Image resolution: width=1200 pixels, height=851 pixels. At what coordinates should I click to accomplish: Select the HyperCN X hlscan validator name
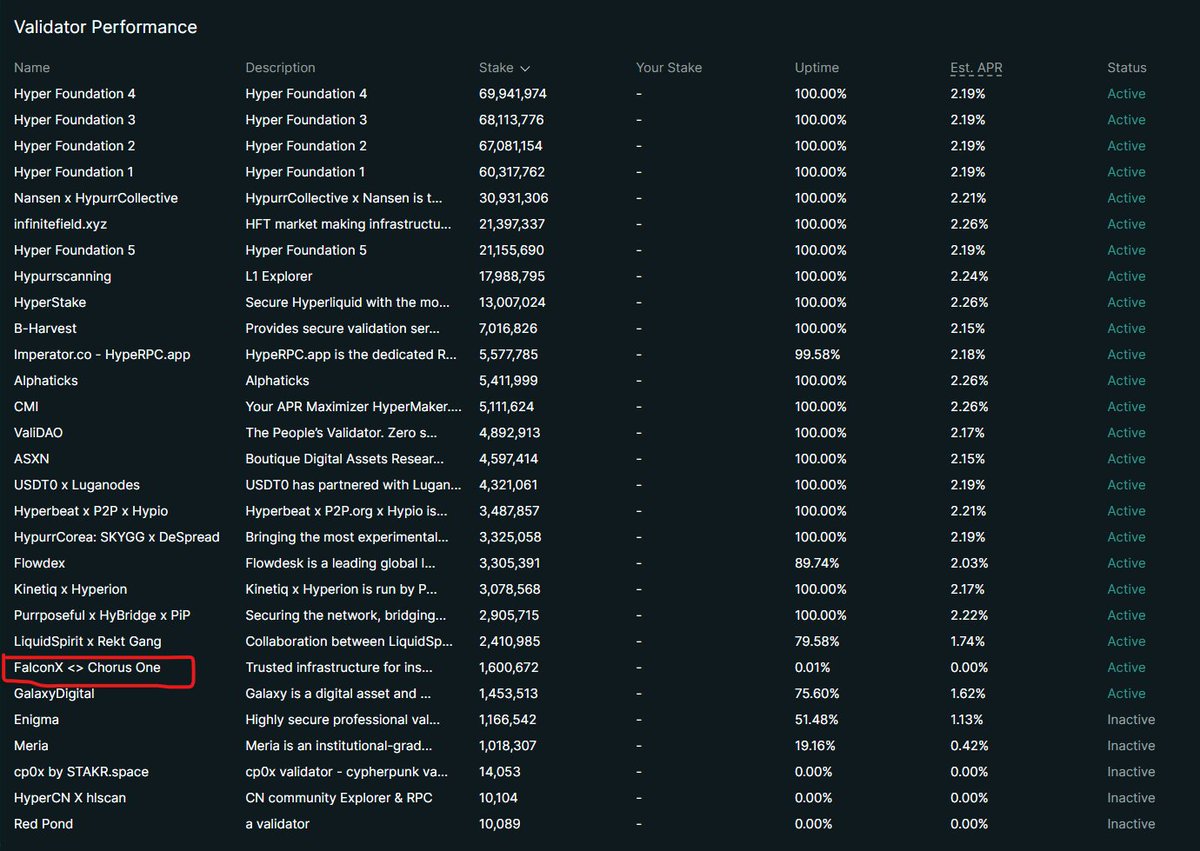coord(70,797)
